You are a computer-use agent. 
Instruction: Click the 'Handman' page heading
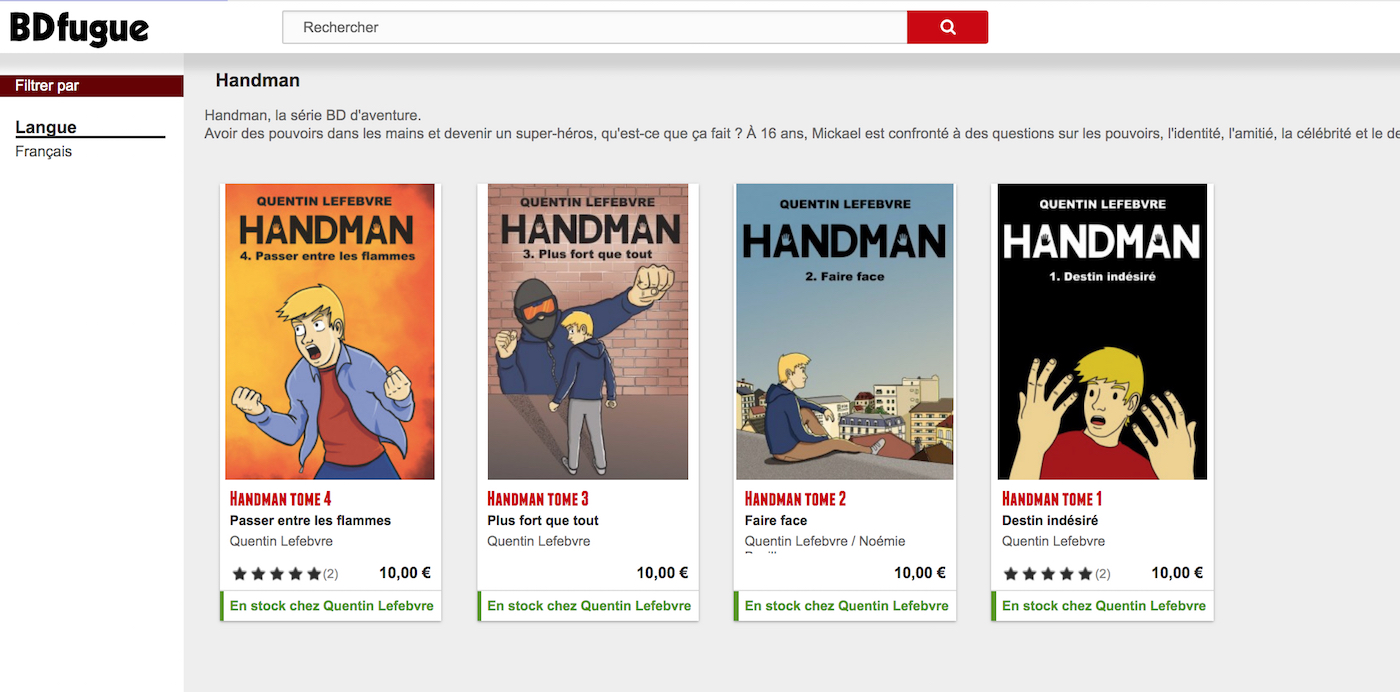[258, 81]
